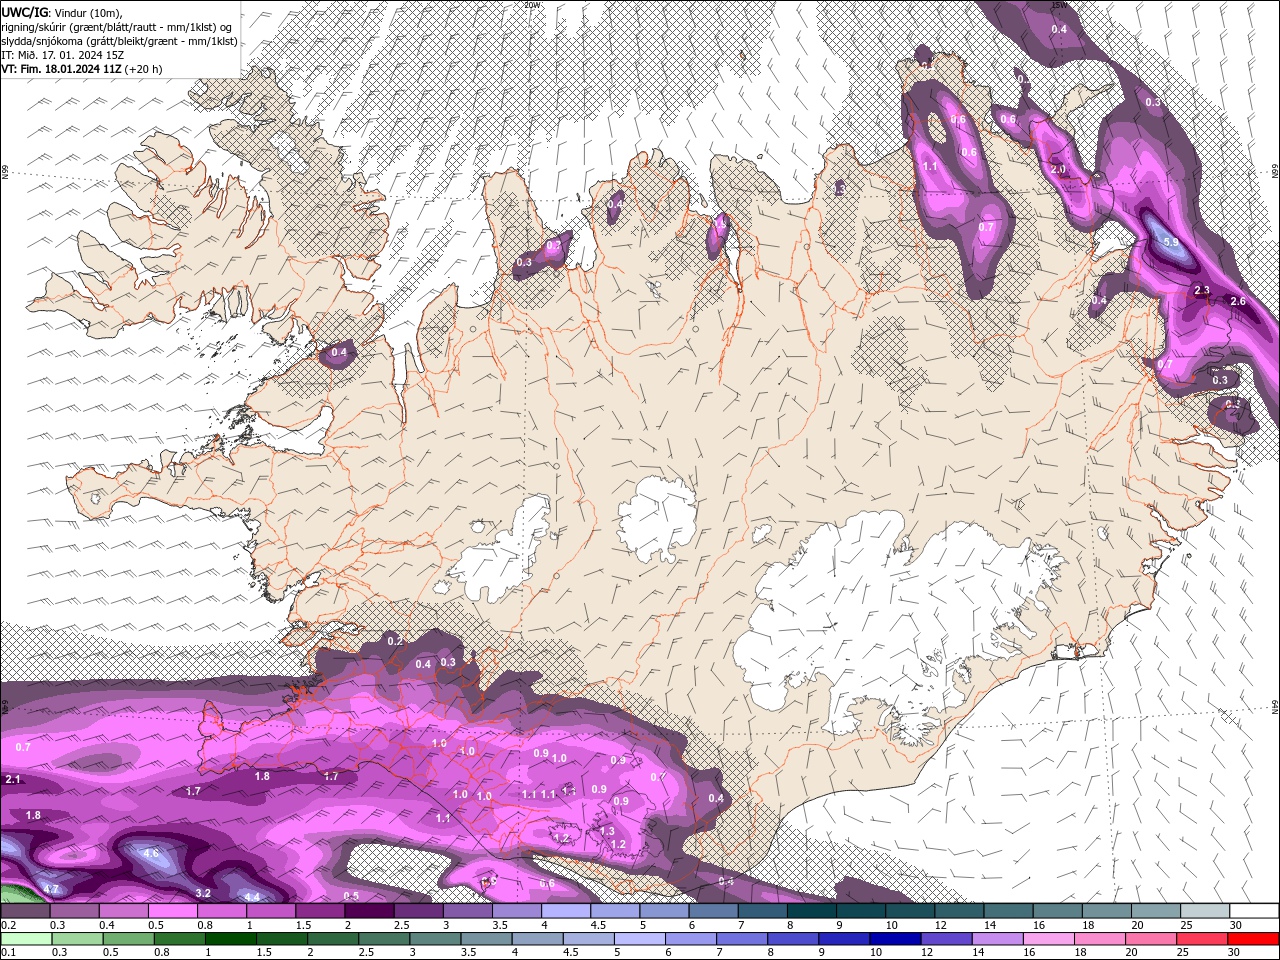Click the '12' label in the upper legend row
1280x960 pixels.
(x=940, y=925)
